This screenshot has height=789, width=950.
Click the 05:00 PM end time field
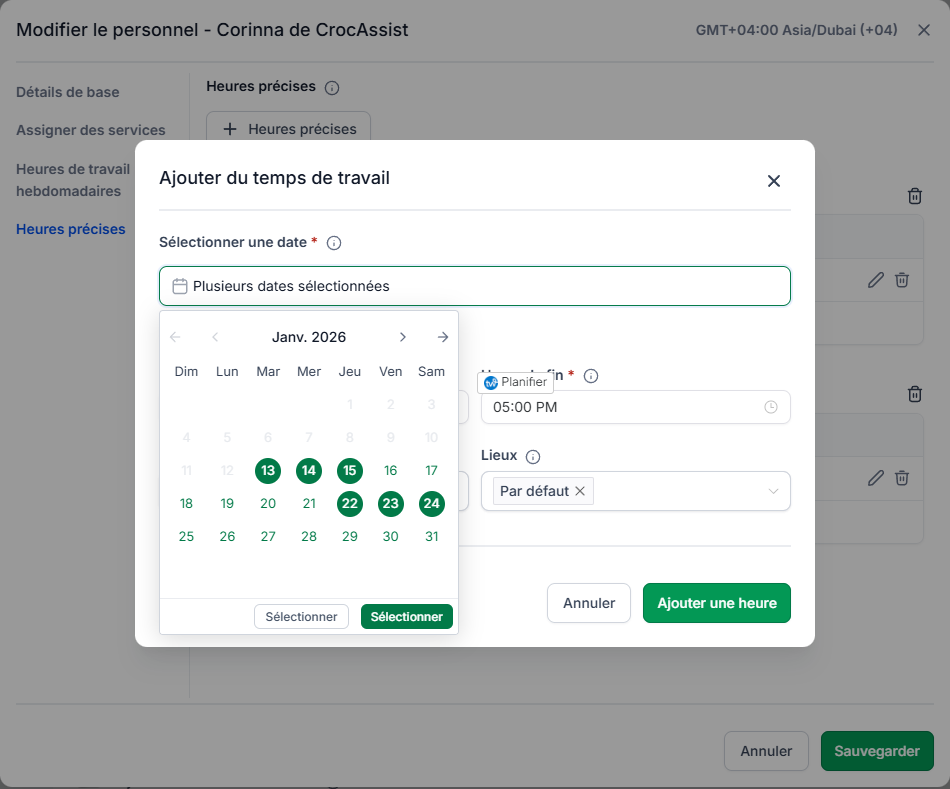click(636, 407)
